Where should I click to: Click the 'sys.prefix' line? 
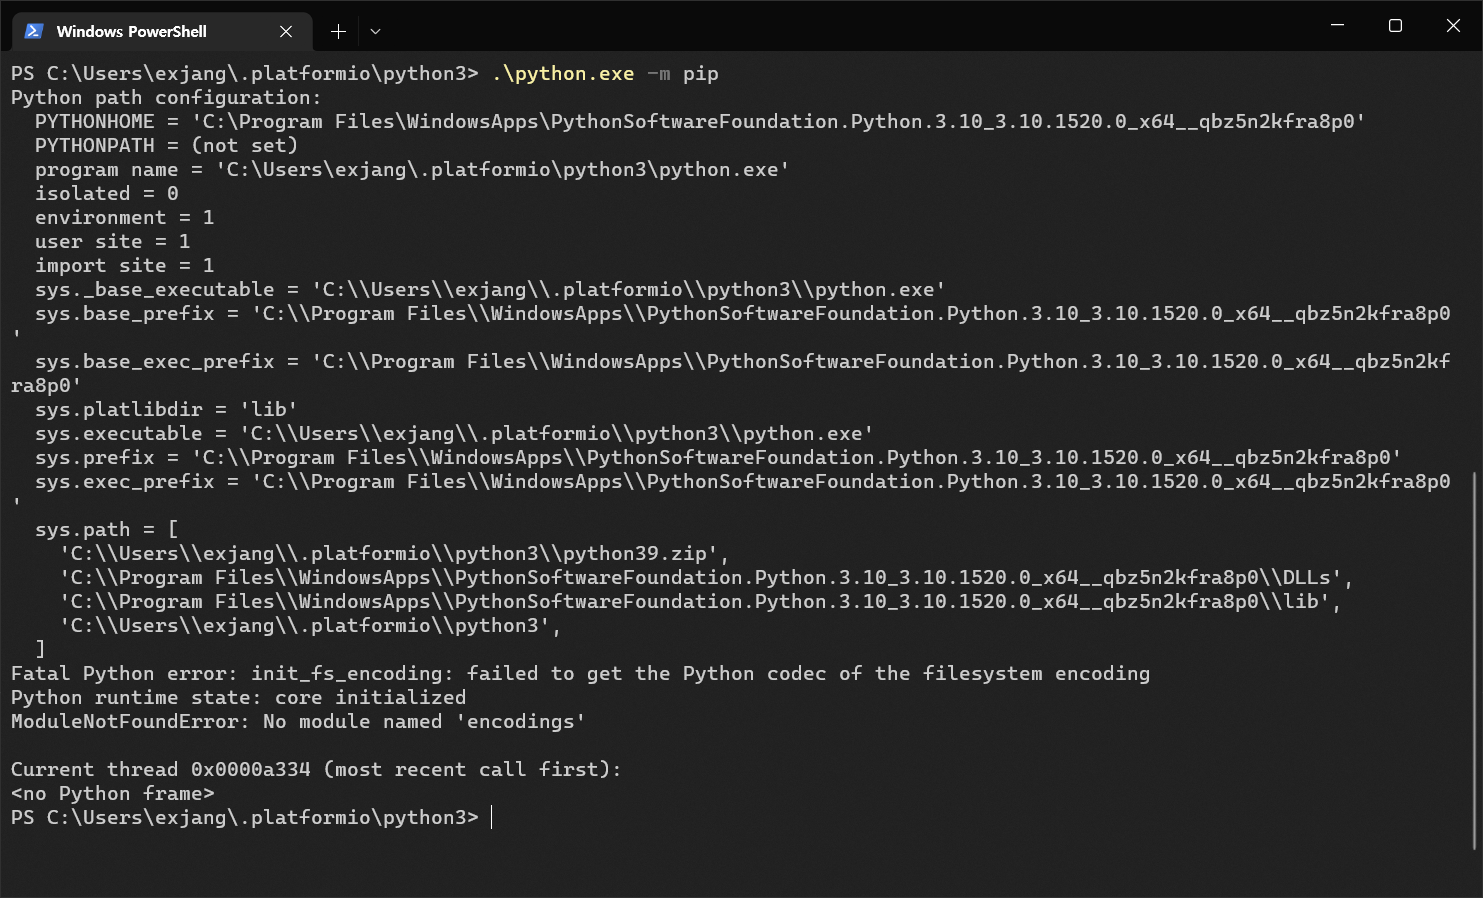click(718, 457)
